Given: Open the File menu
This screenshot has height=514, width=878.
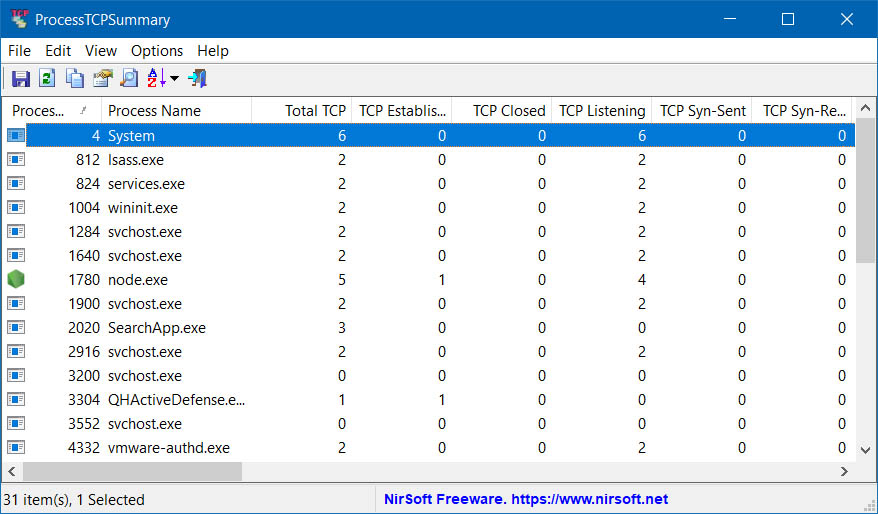Looking at the screenshot, I should point(20,51).
